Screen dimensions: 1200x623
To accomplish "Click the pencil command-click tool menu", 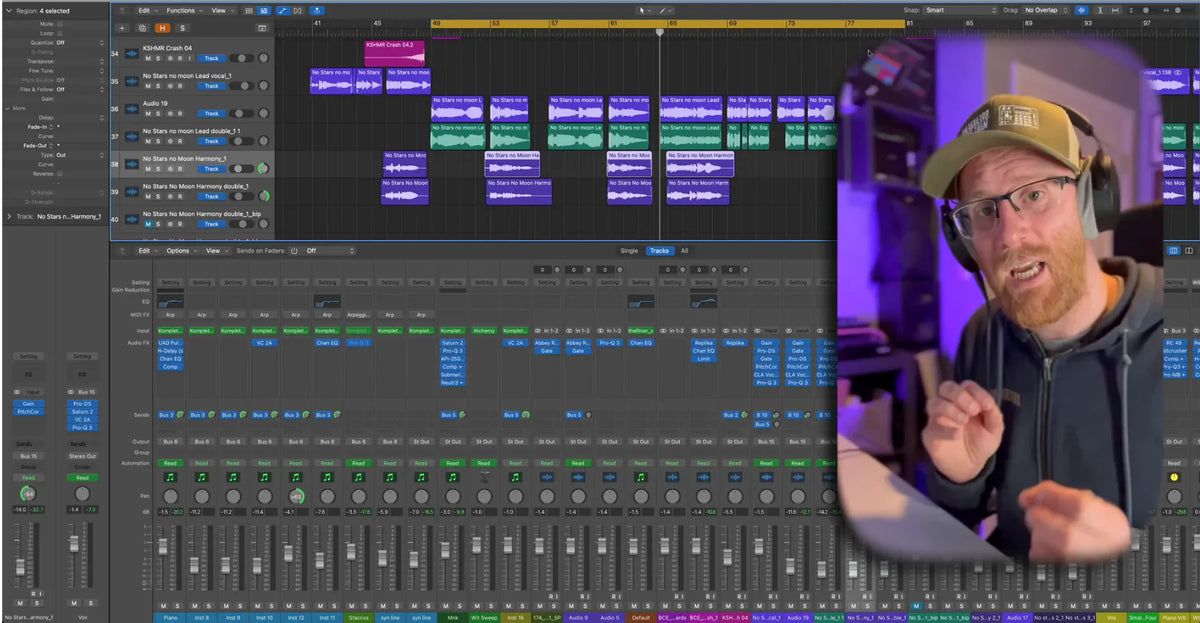I will tap(663, 10).
